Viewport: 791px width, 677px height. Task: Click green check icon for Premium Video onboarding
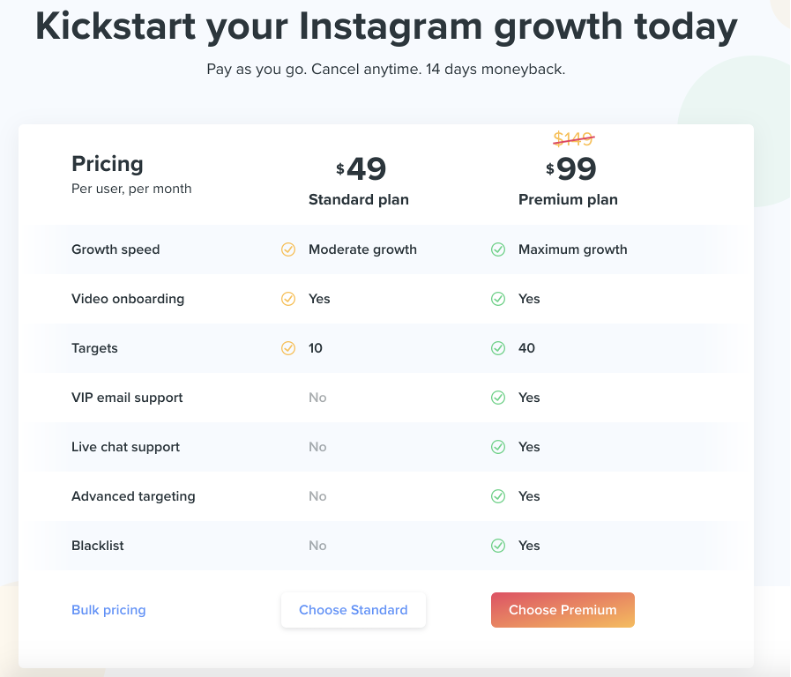click(498, 299)
